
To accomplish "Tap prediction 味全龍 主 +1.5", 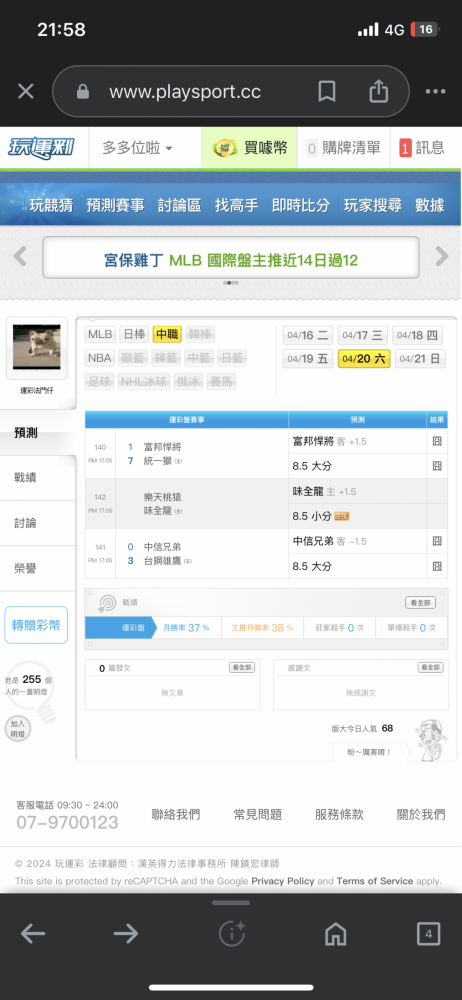I will [x=324, y=491].
